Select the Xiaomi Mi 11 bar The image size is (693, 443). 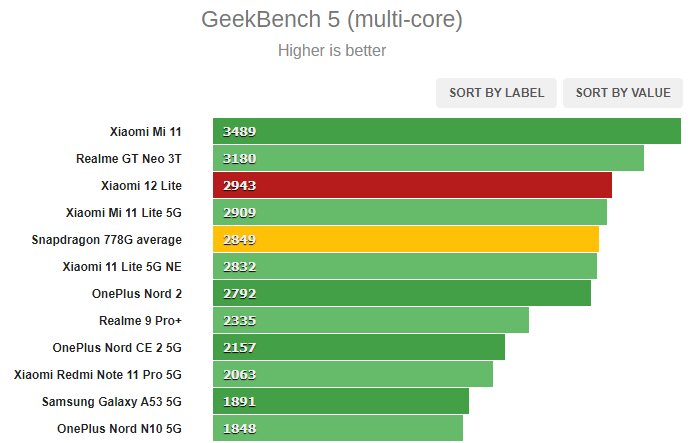tap(447, 131)
